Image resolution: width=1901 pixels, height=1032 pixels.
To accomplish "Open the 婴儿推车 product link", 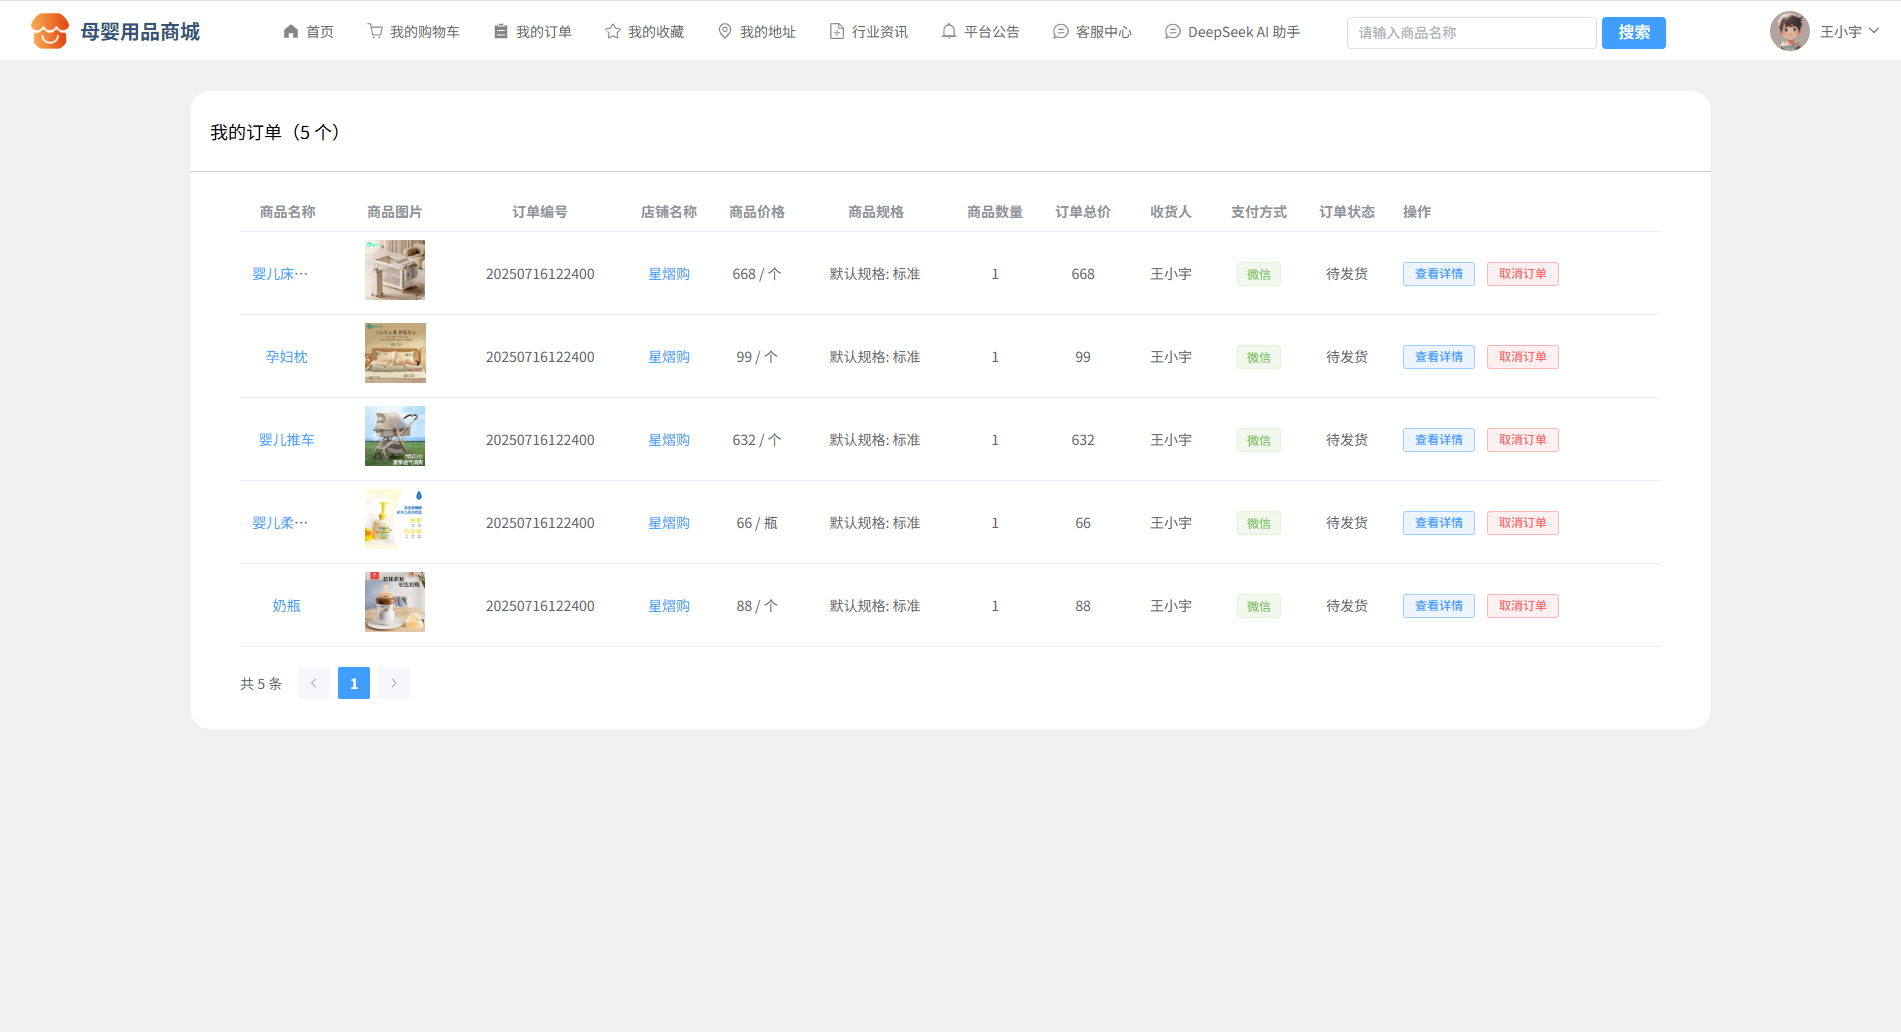I will click(286, 440).
